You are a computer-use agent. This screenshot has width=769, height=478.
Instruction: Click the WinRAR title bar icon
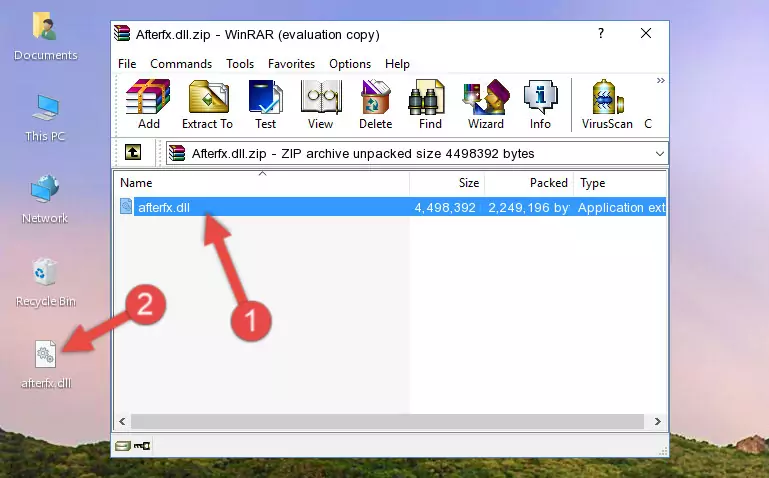(122, 33)
